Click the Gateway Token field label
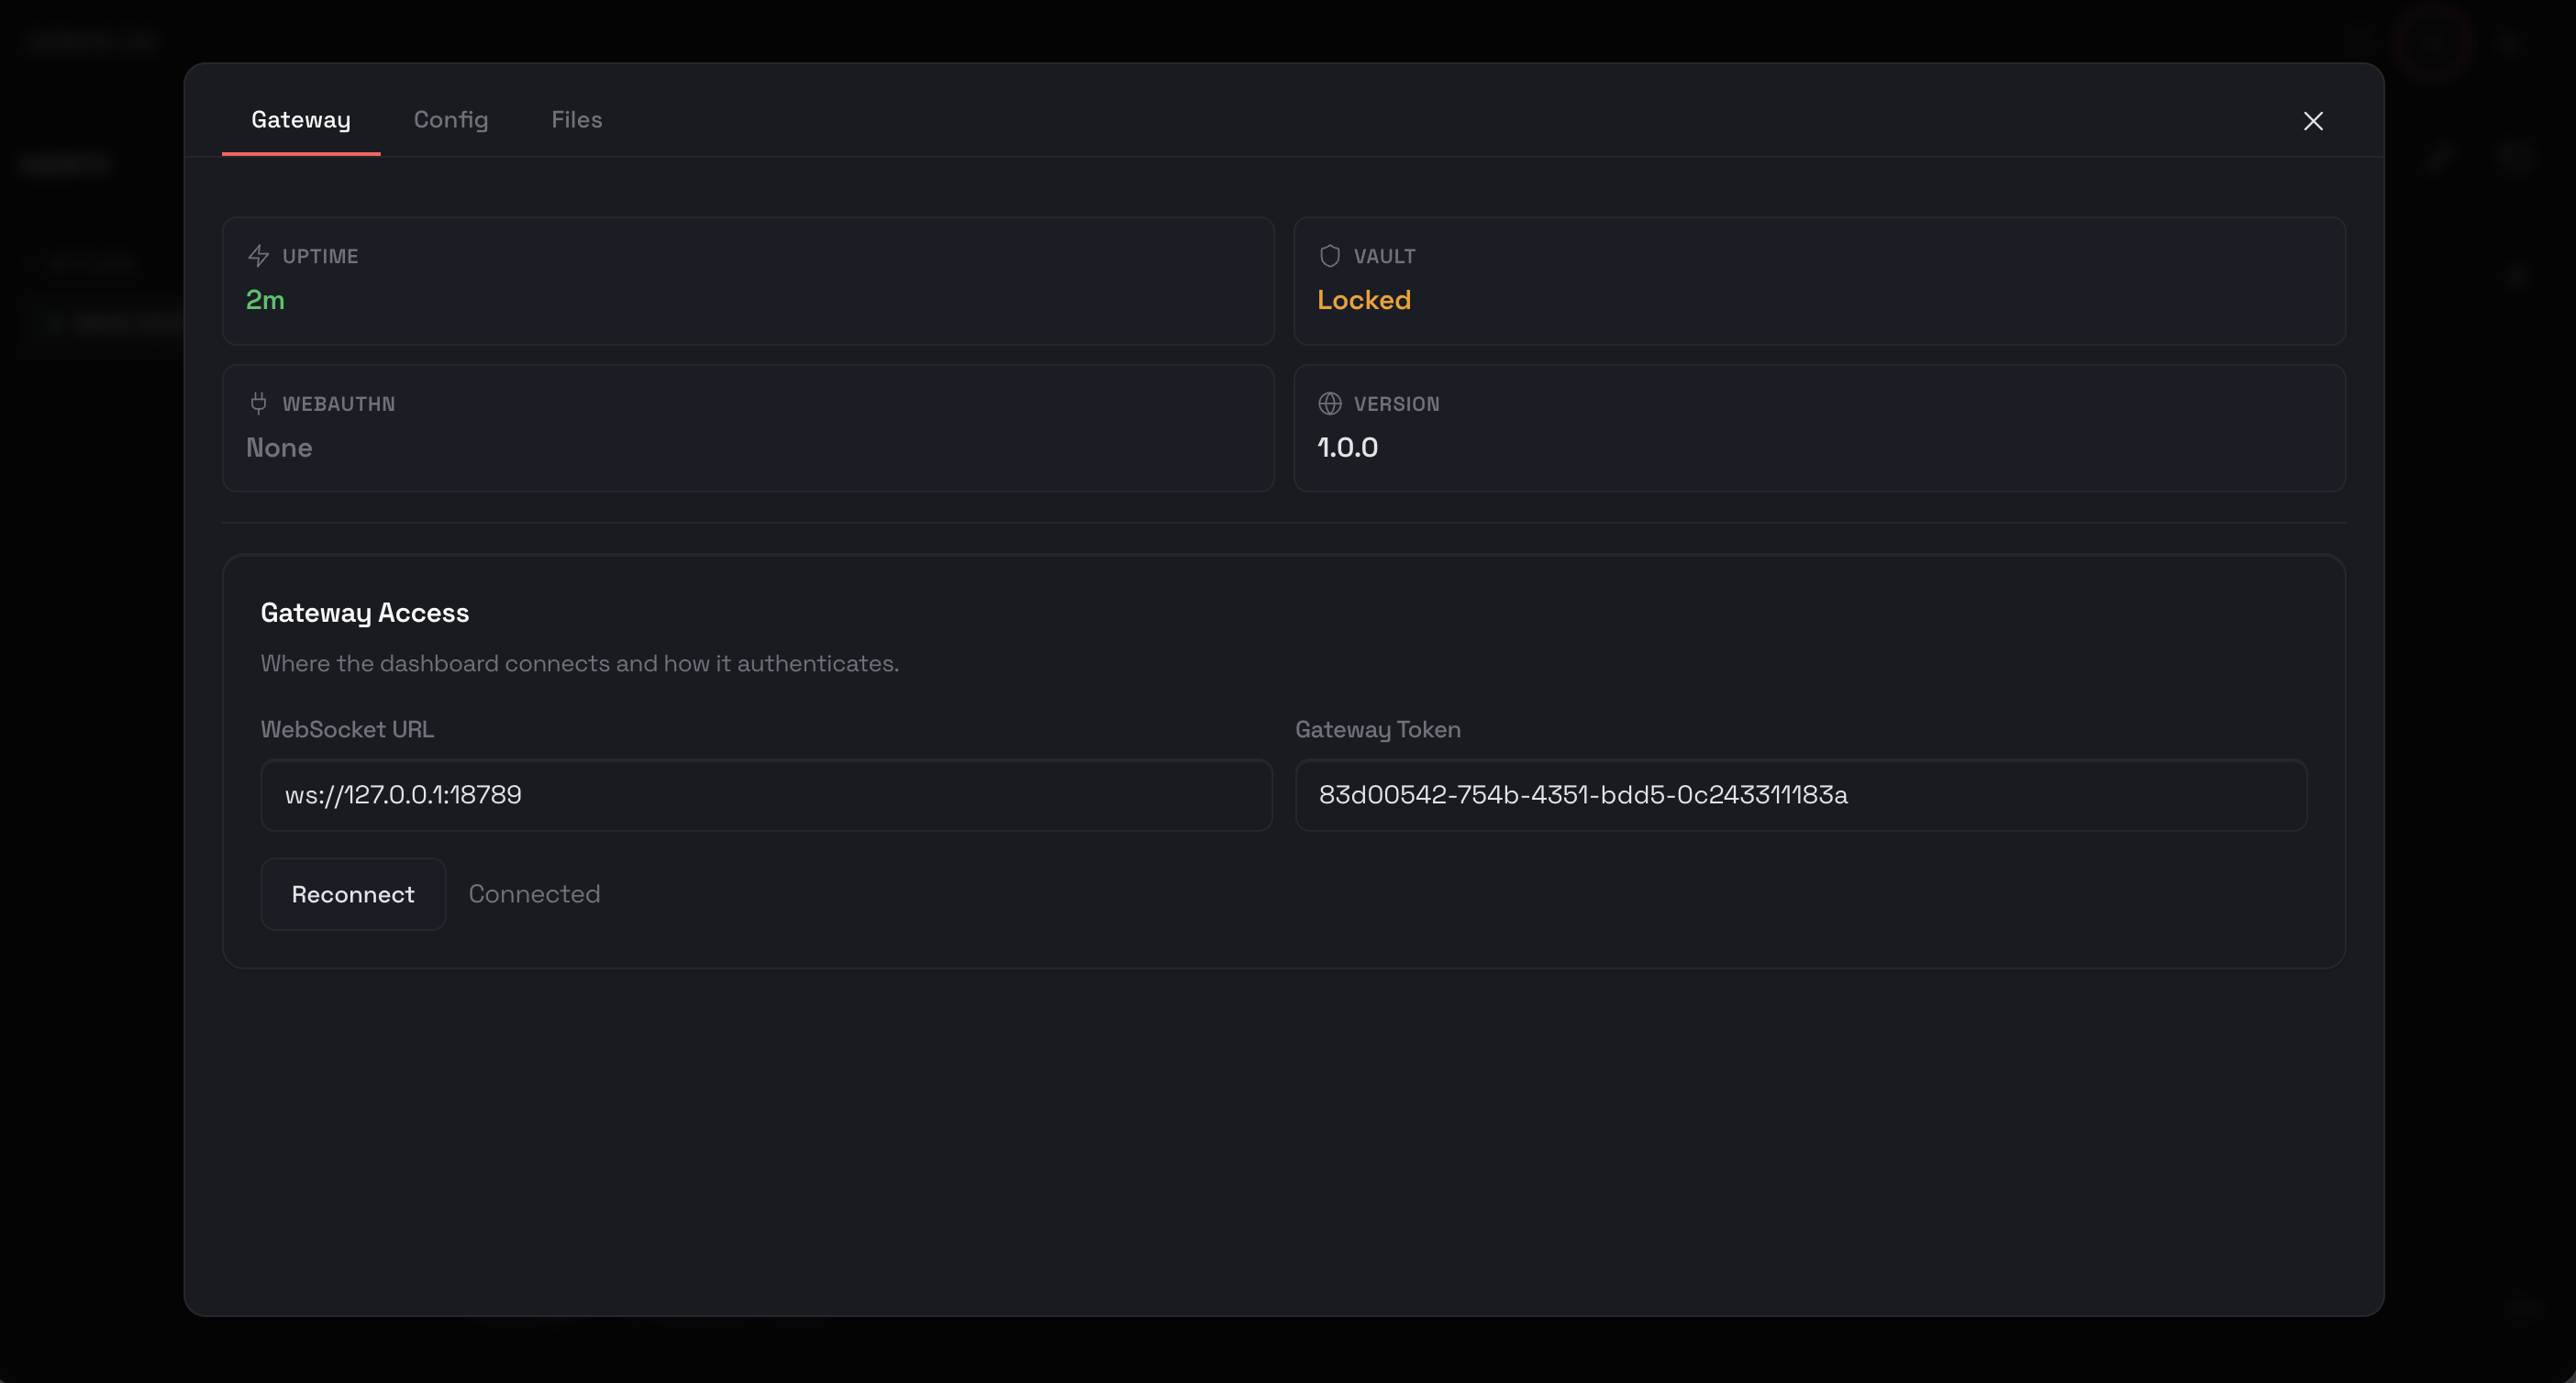The width and height of the screenshot is (2576, 1383). pos(1377,729)
